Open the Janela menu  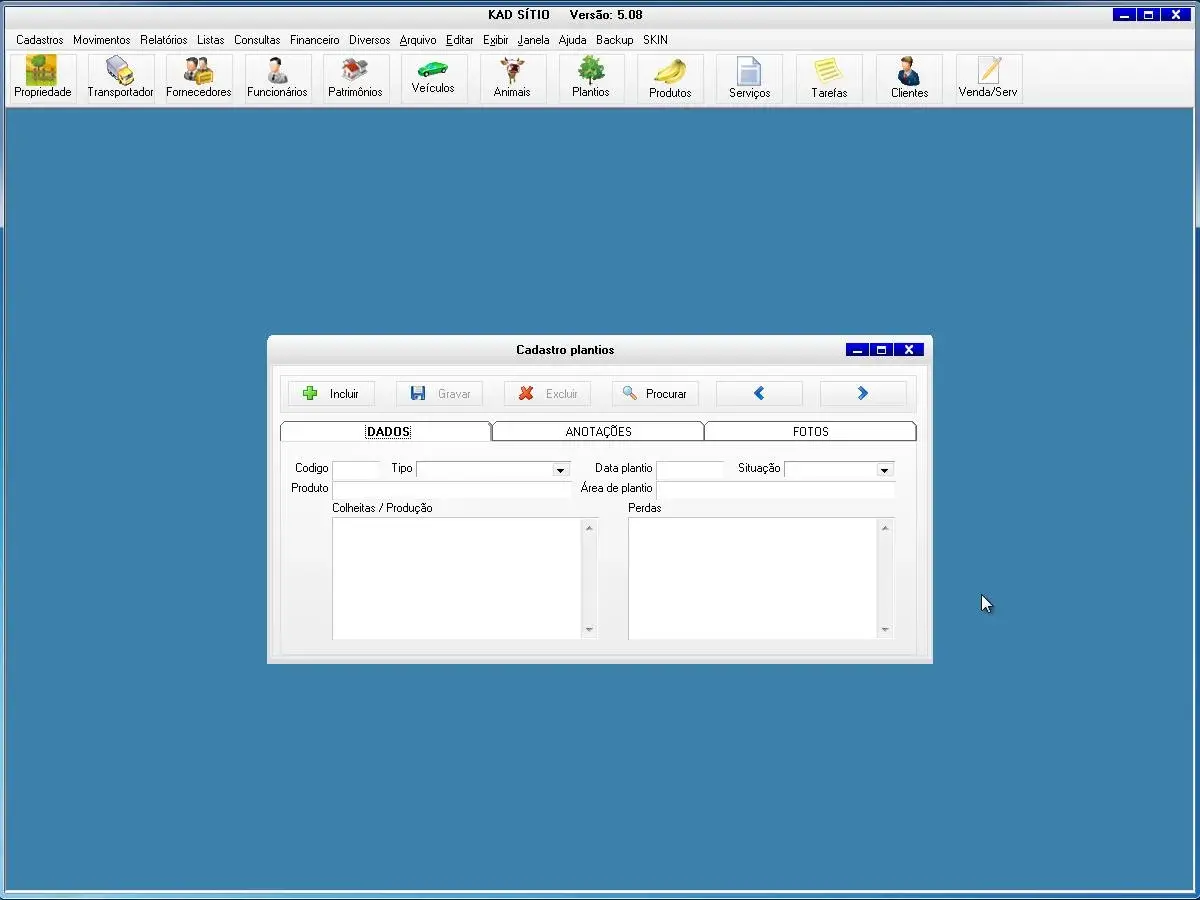point(534,40)
